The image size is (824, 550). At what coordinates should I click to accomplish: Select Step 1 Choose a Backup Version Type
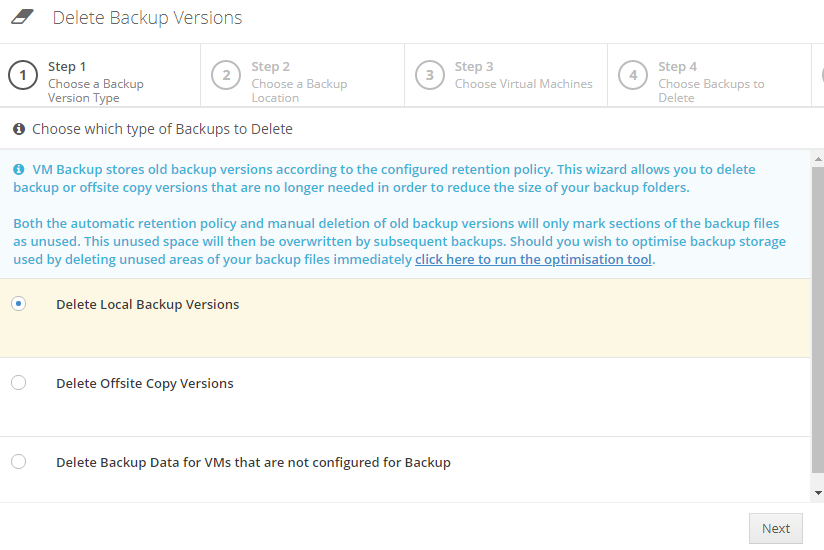pos(100,76)
